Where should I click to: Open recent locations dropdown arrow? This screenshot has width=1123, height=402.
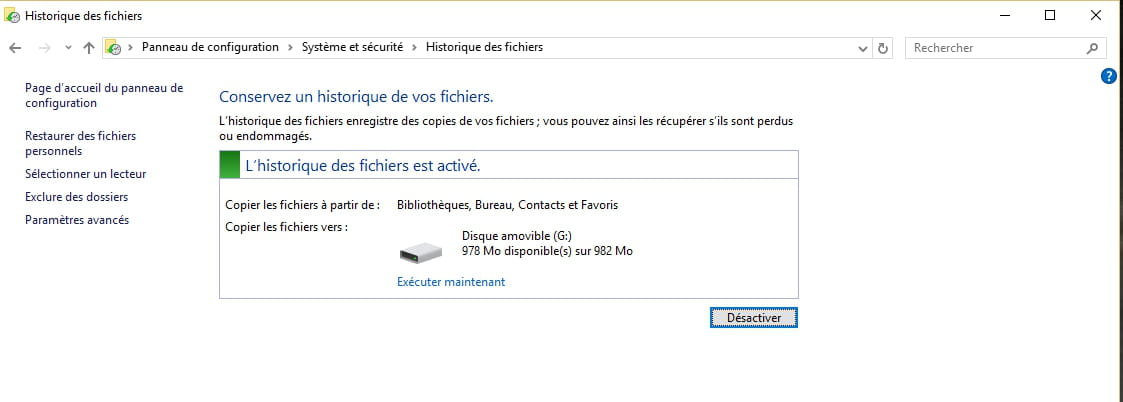[68, 48]
